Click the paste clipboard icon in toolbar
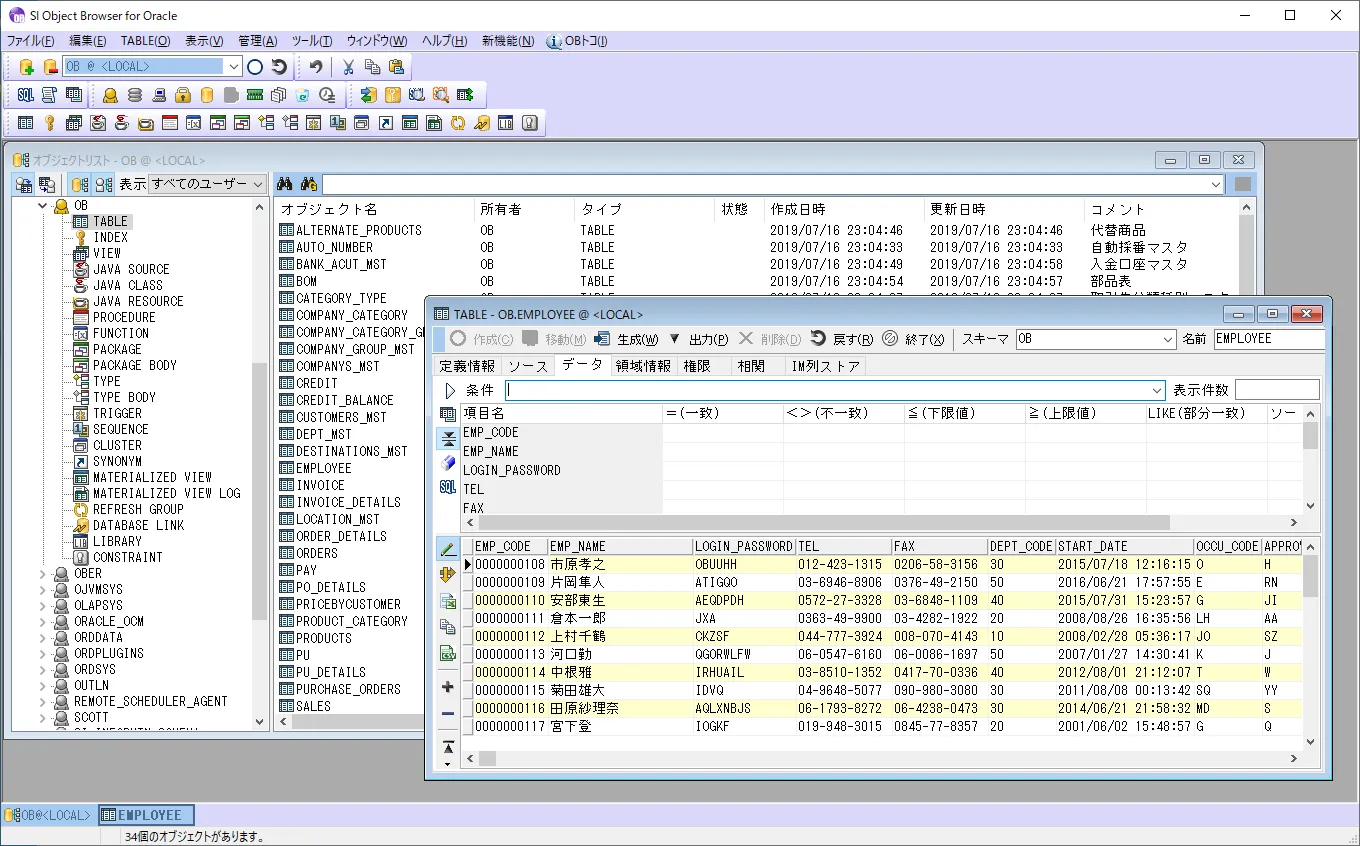Viewport: 1360px width, 846px height. [396, 67]
